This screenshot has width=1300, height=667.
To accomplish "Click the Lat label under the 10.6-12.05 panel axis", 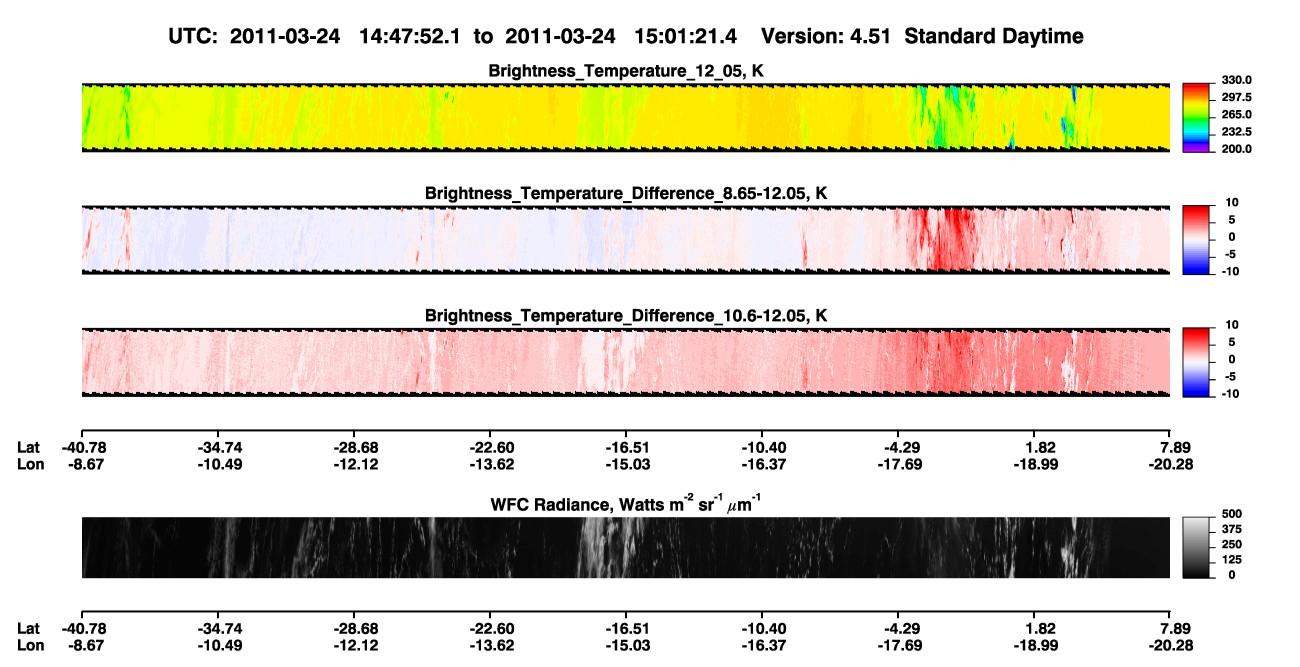I will pos(29,448).
